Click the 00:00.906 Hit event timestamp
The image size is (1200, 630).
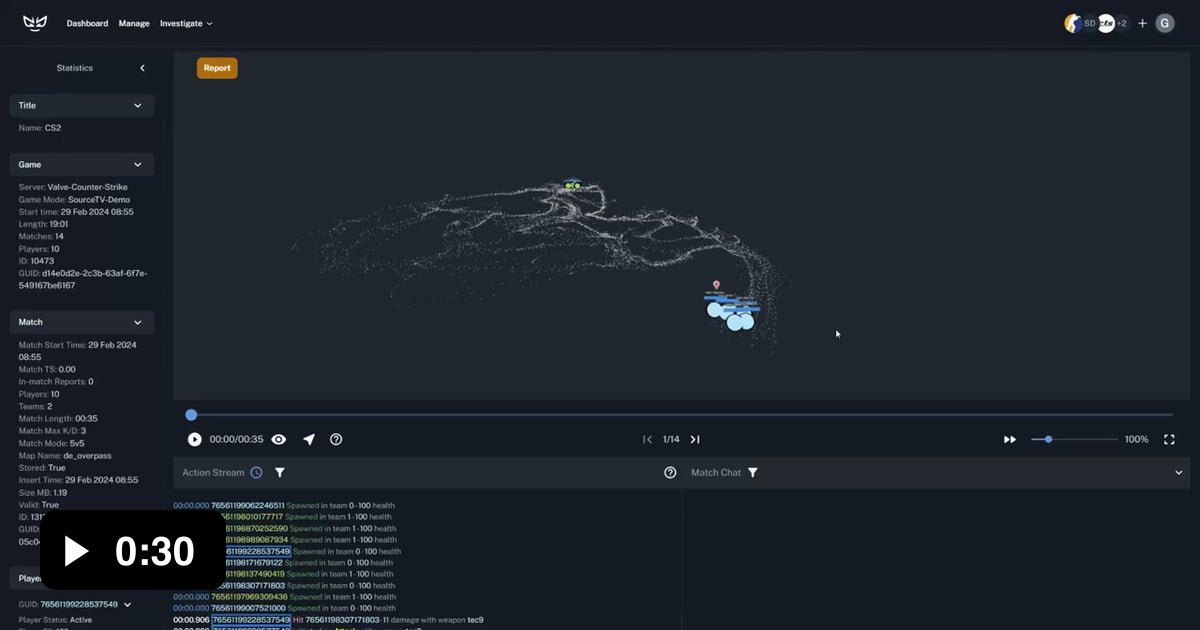point(191,620)
